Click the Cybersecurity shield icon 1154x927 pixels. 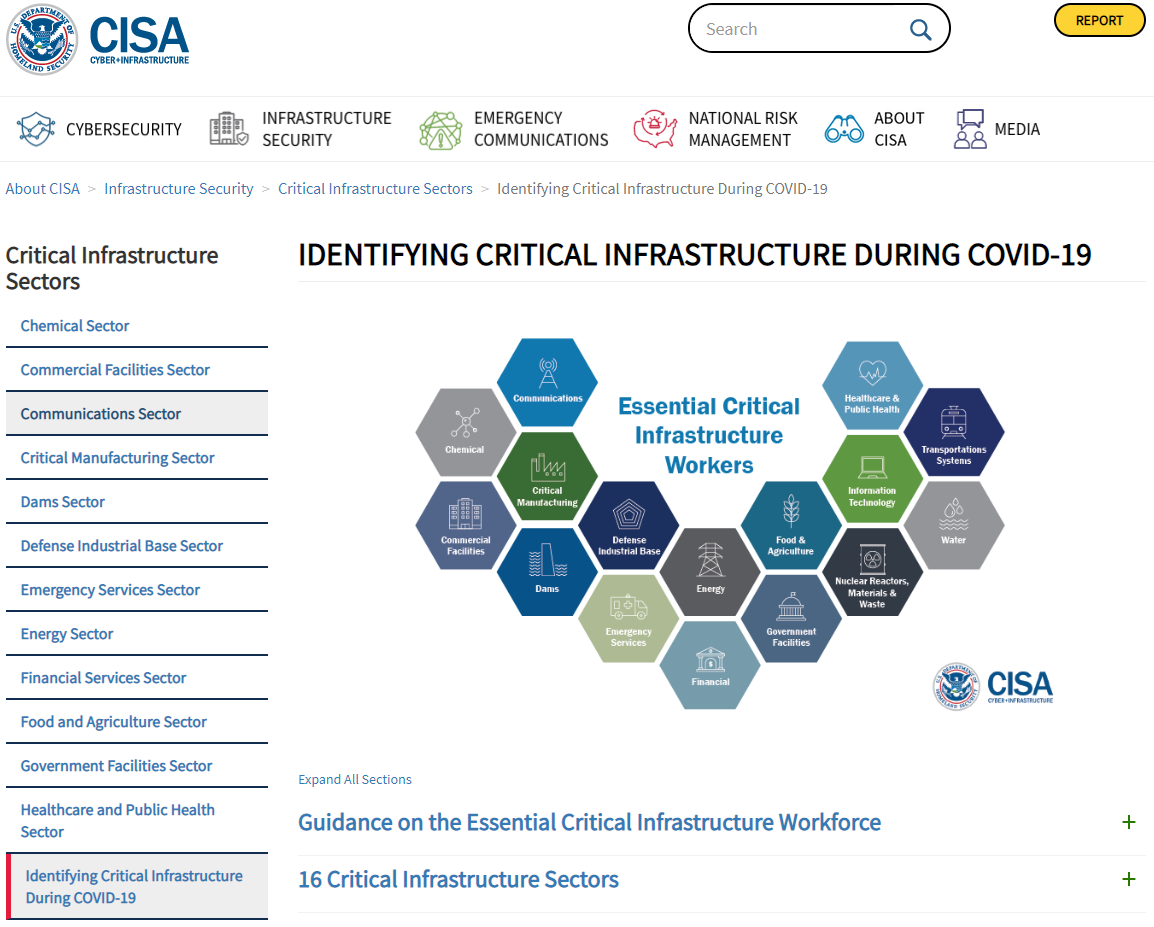pos(36,129)
